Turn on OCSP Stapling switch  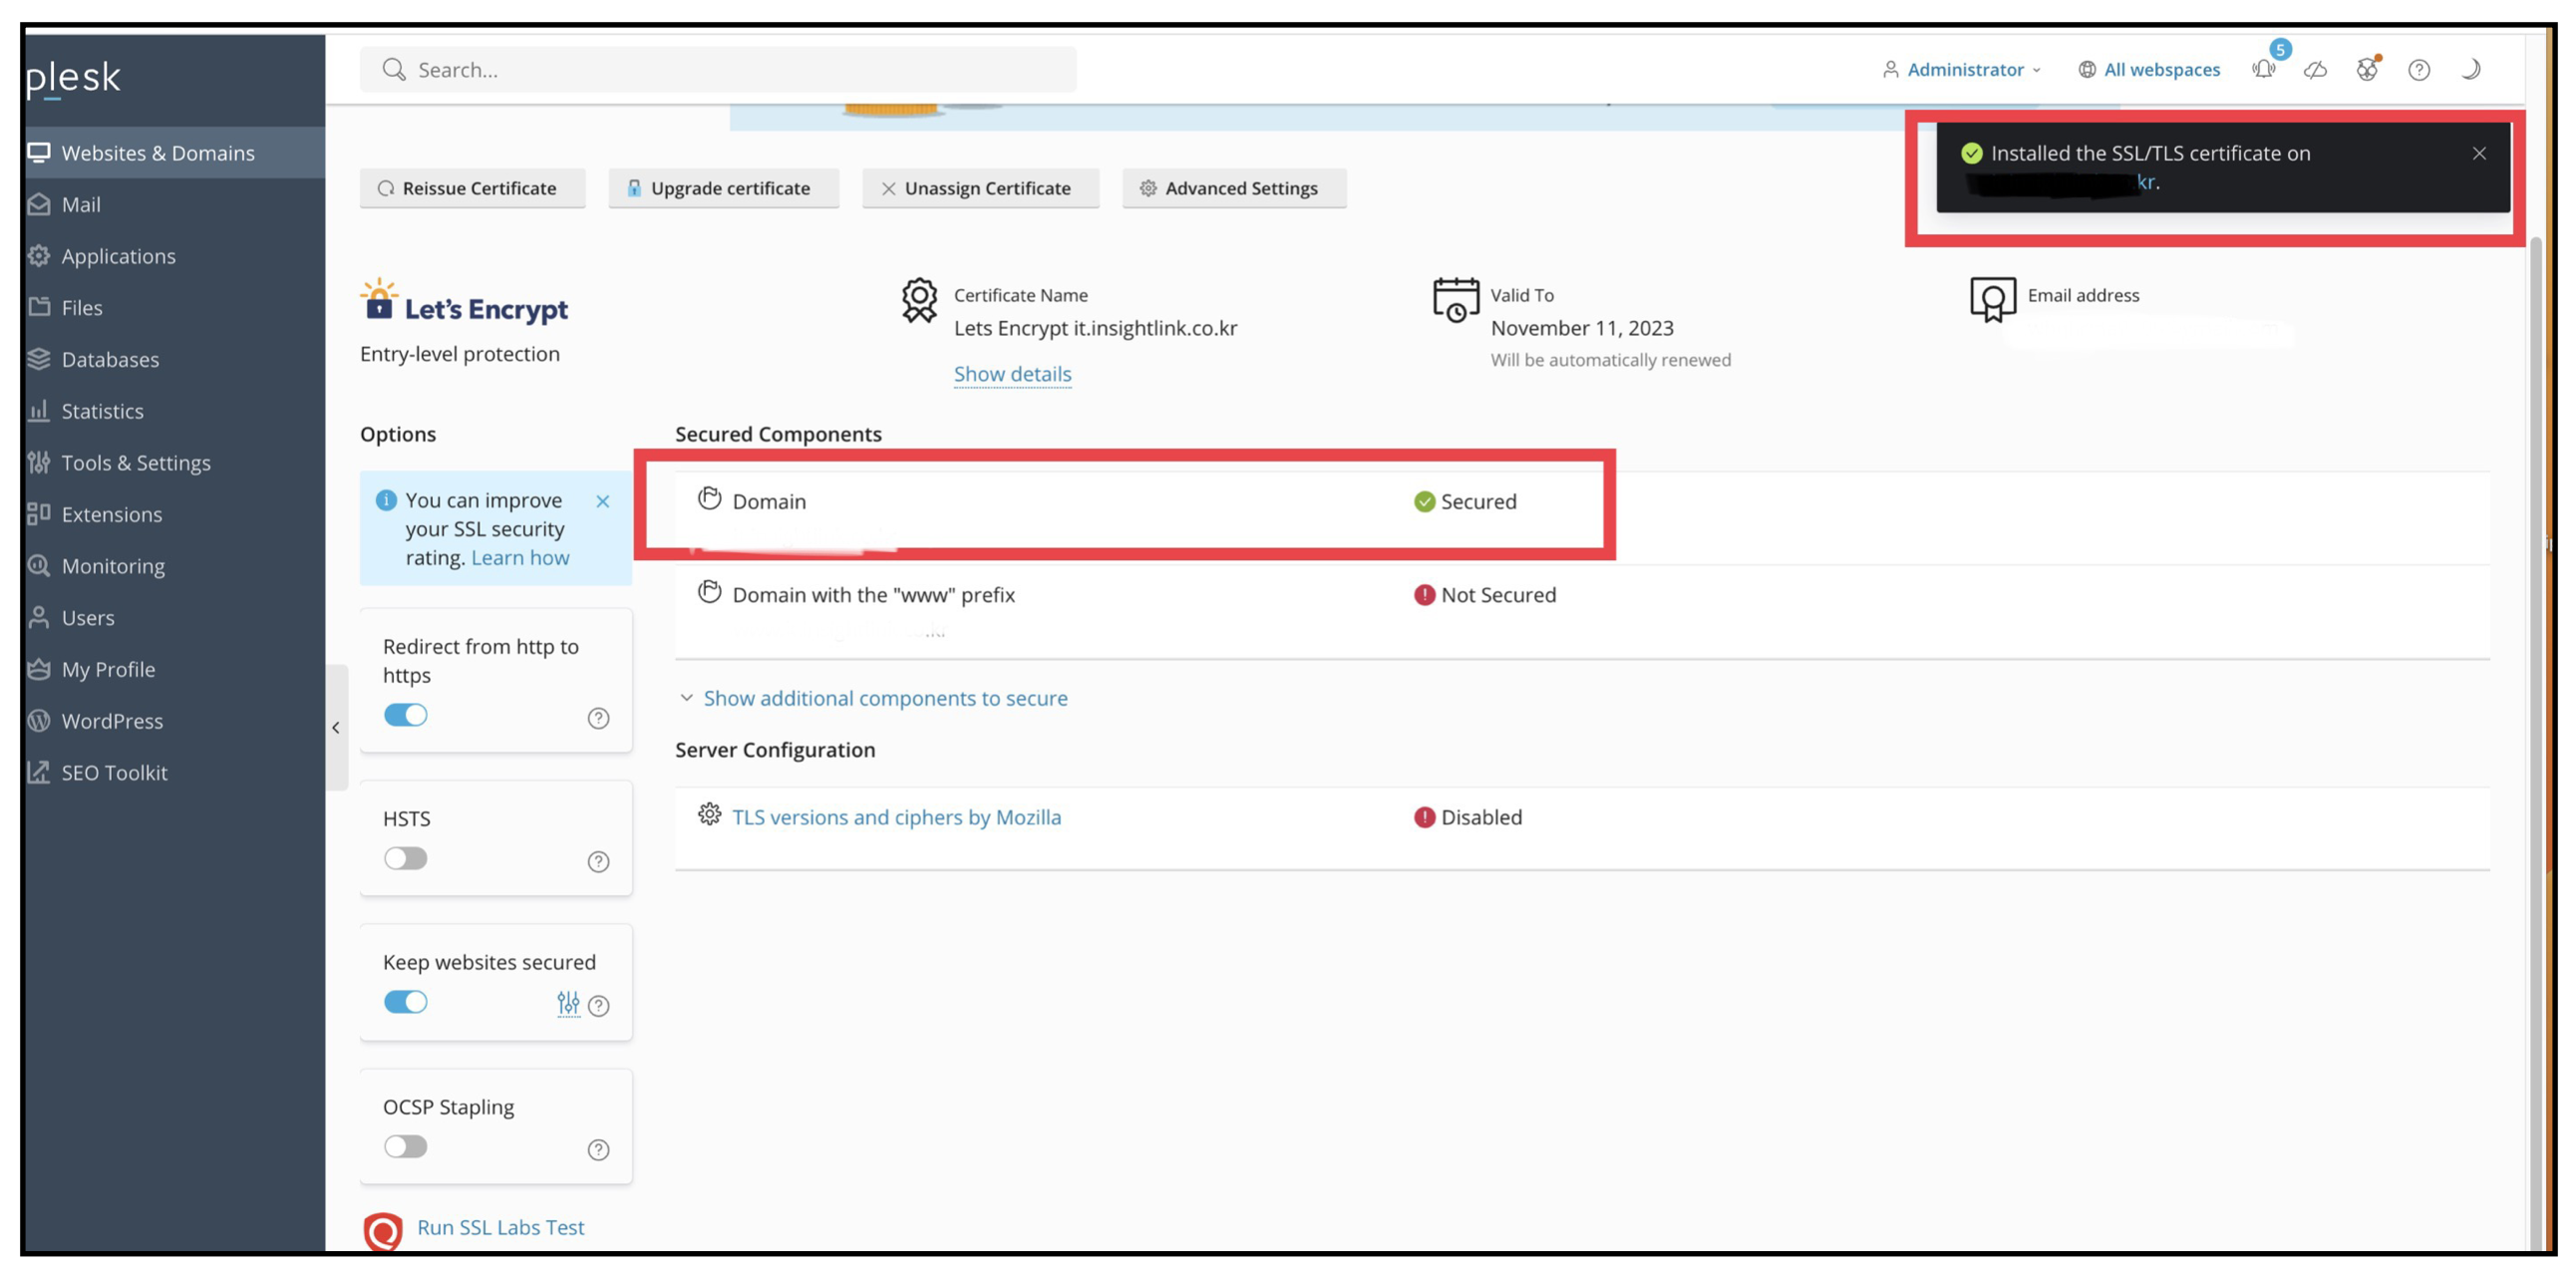405,1146
